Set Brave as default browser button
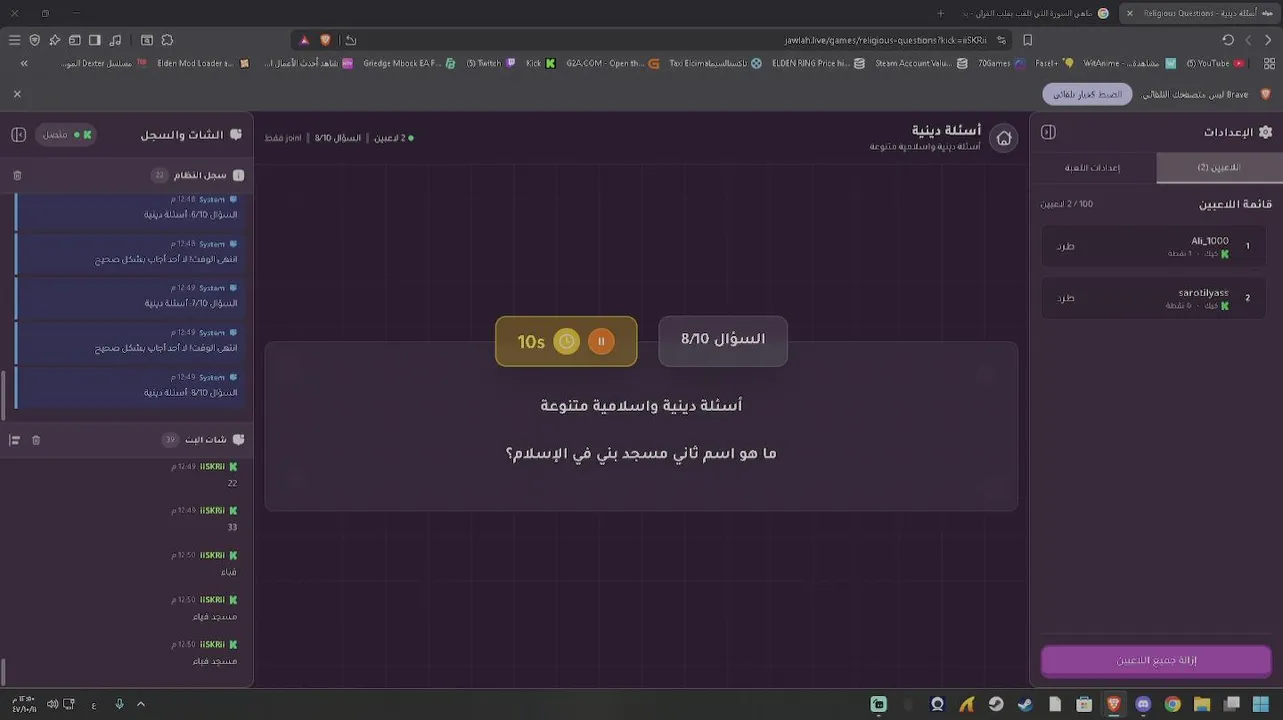The image size is (1283, 720). coord(1087,94)
